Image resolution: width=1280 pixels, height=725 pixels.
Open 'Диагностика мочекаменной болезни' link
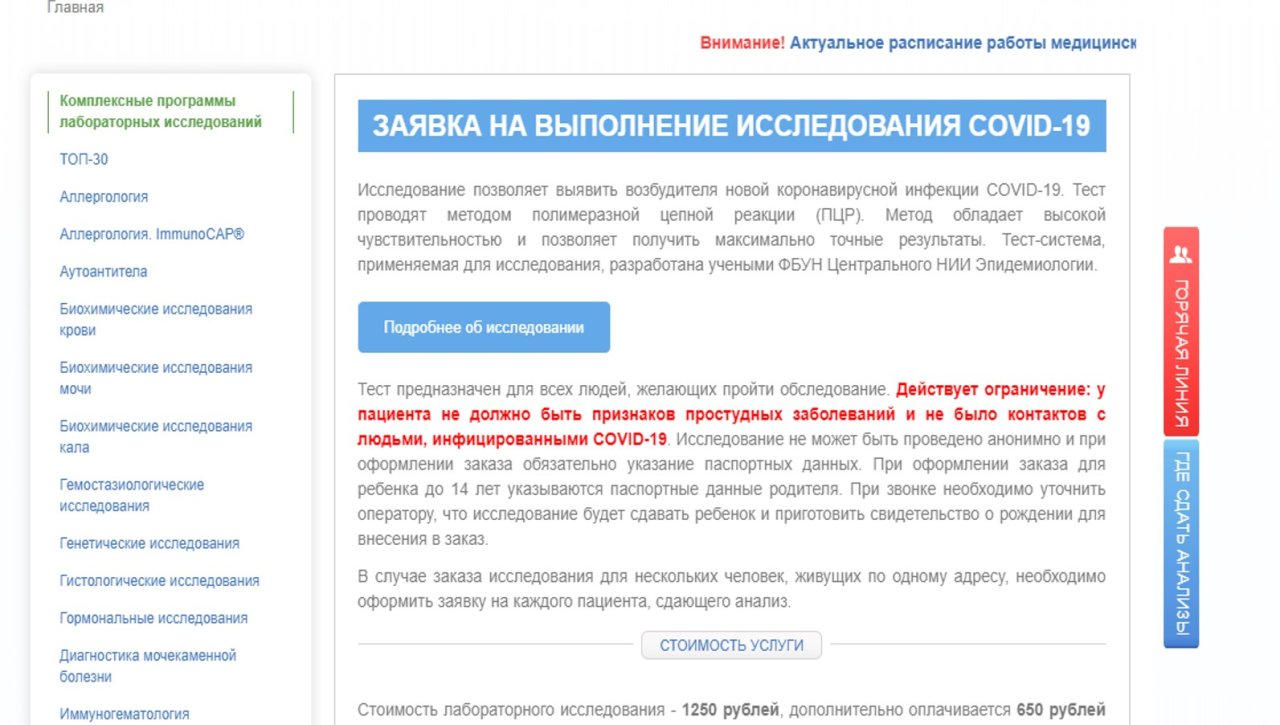(148, 666)
